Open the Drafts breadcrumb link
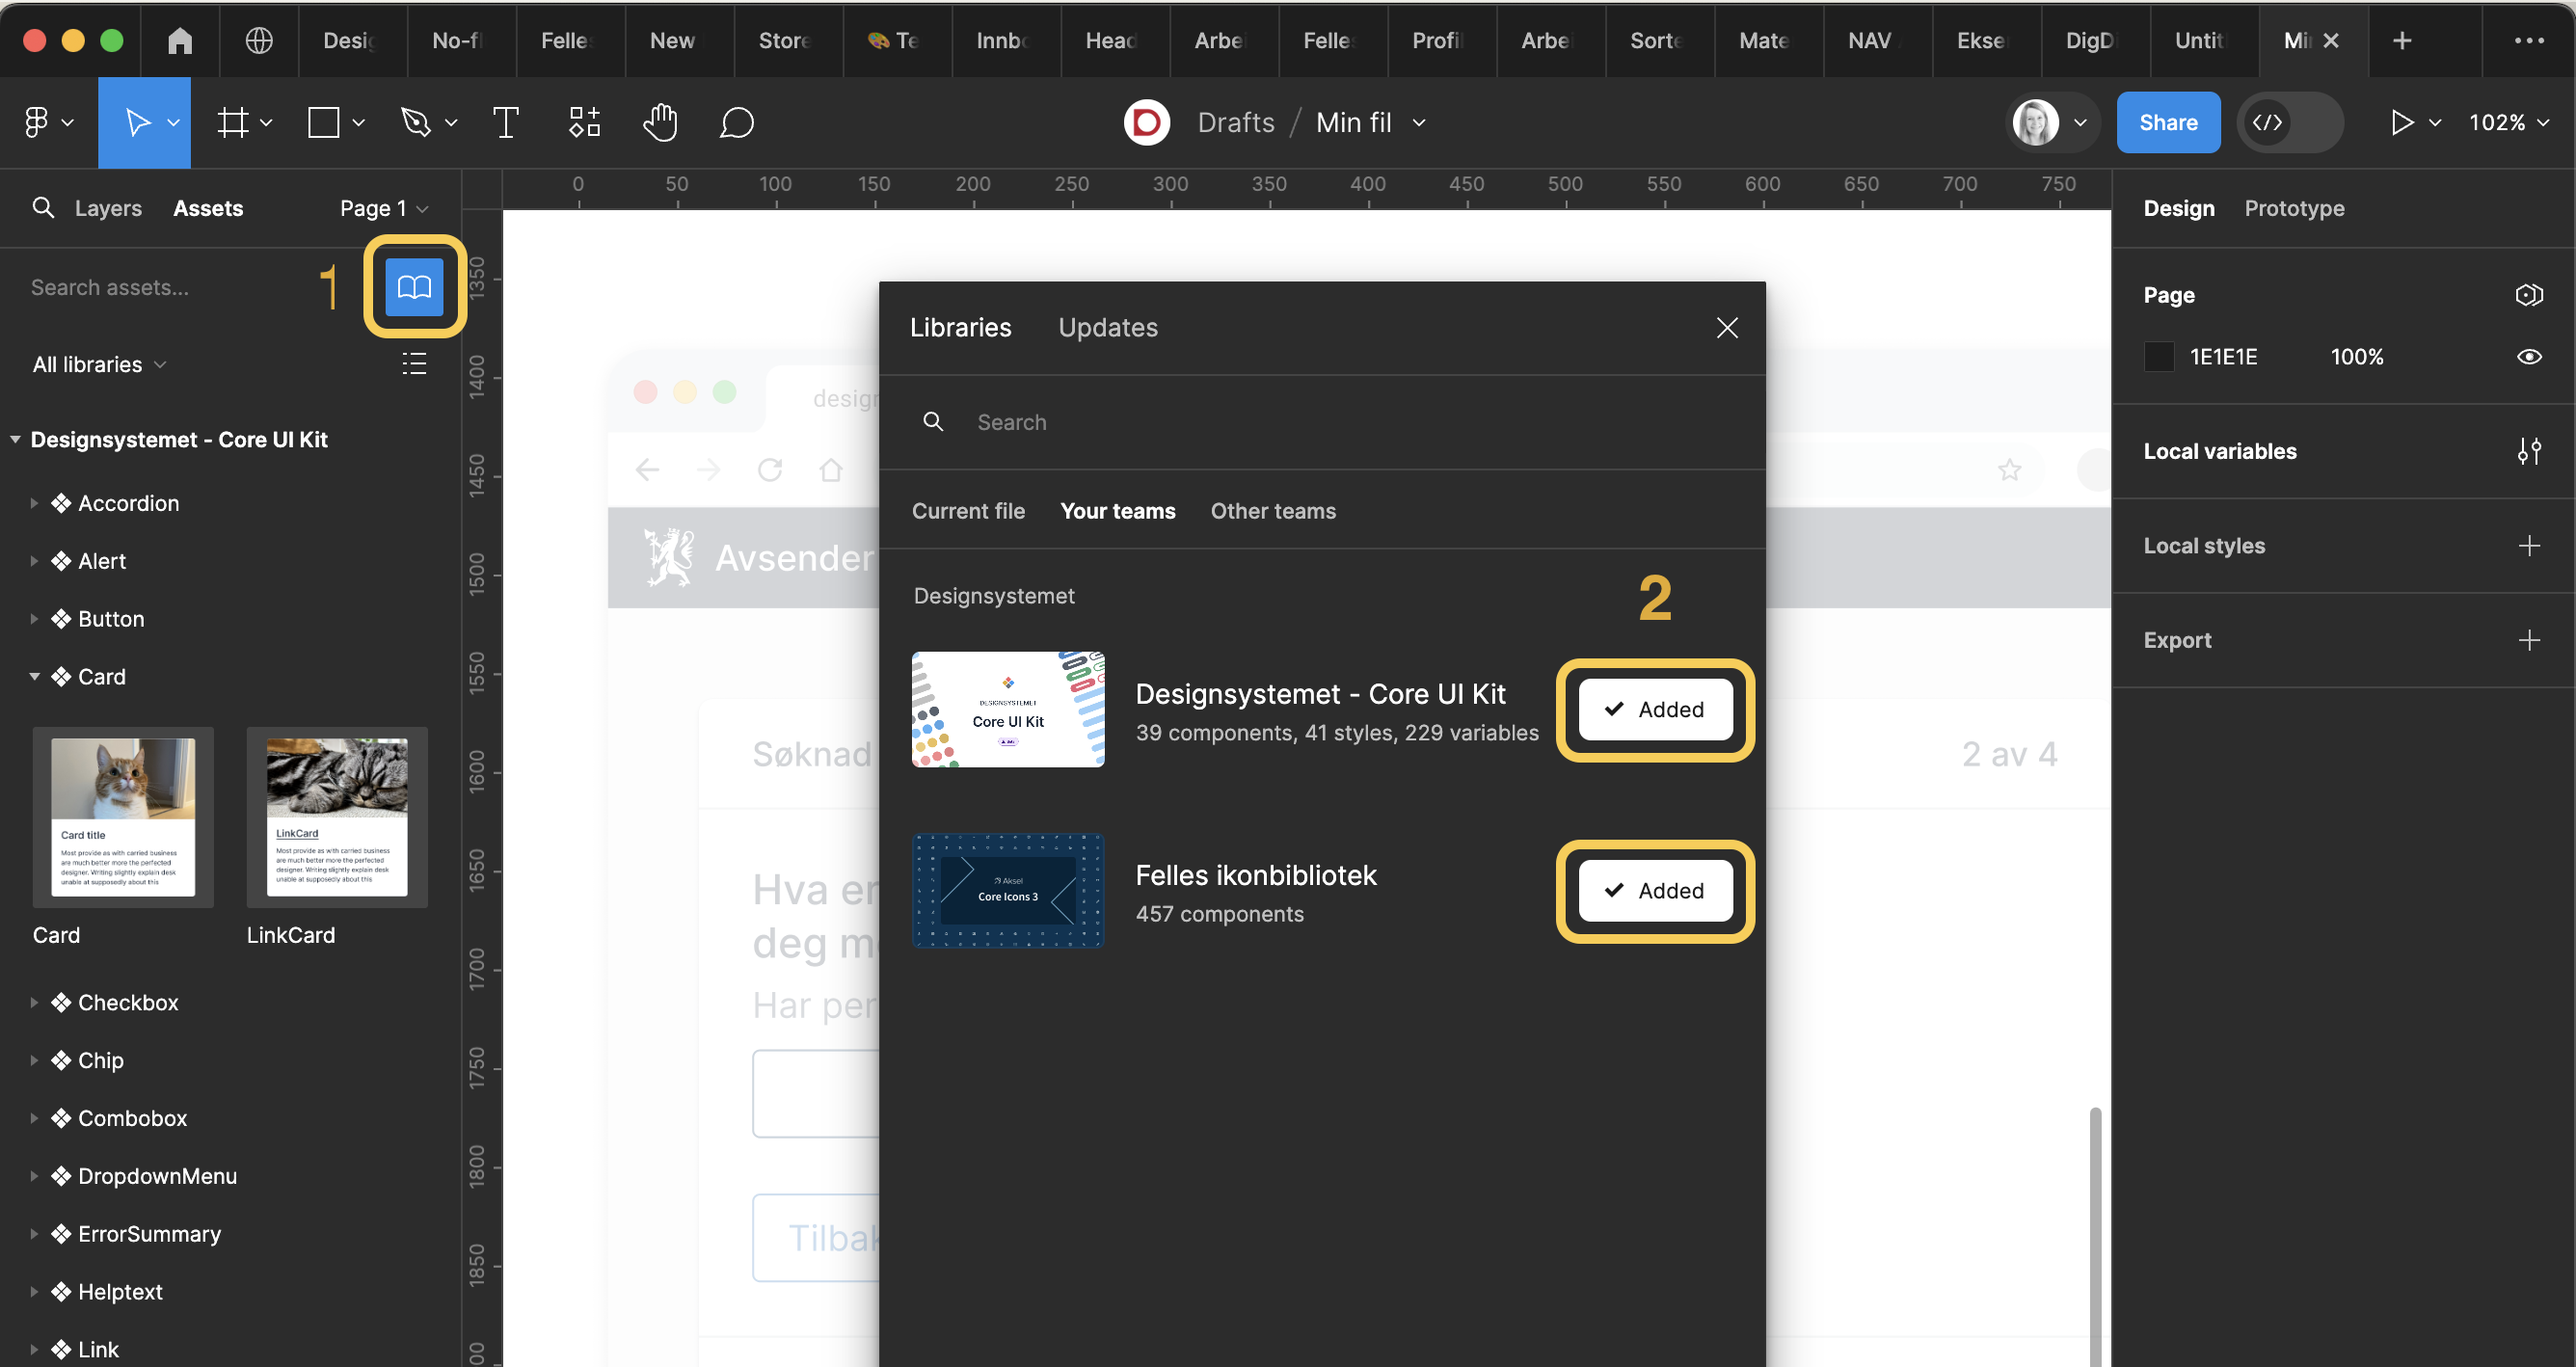 [x=1236, y=122]
